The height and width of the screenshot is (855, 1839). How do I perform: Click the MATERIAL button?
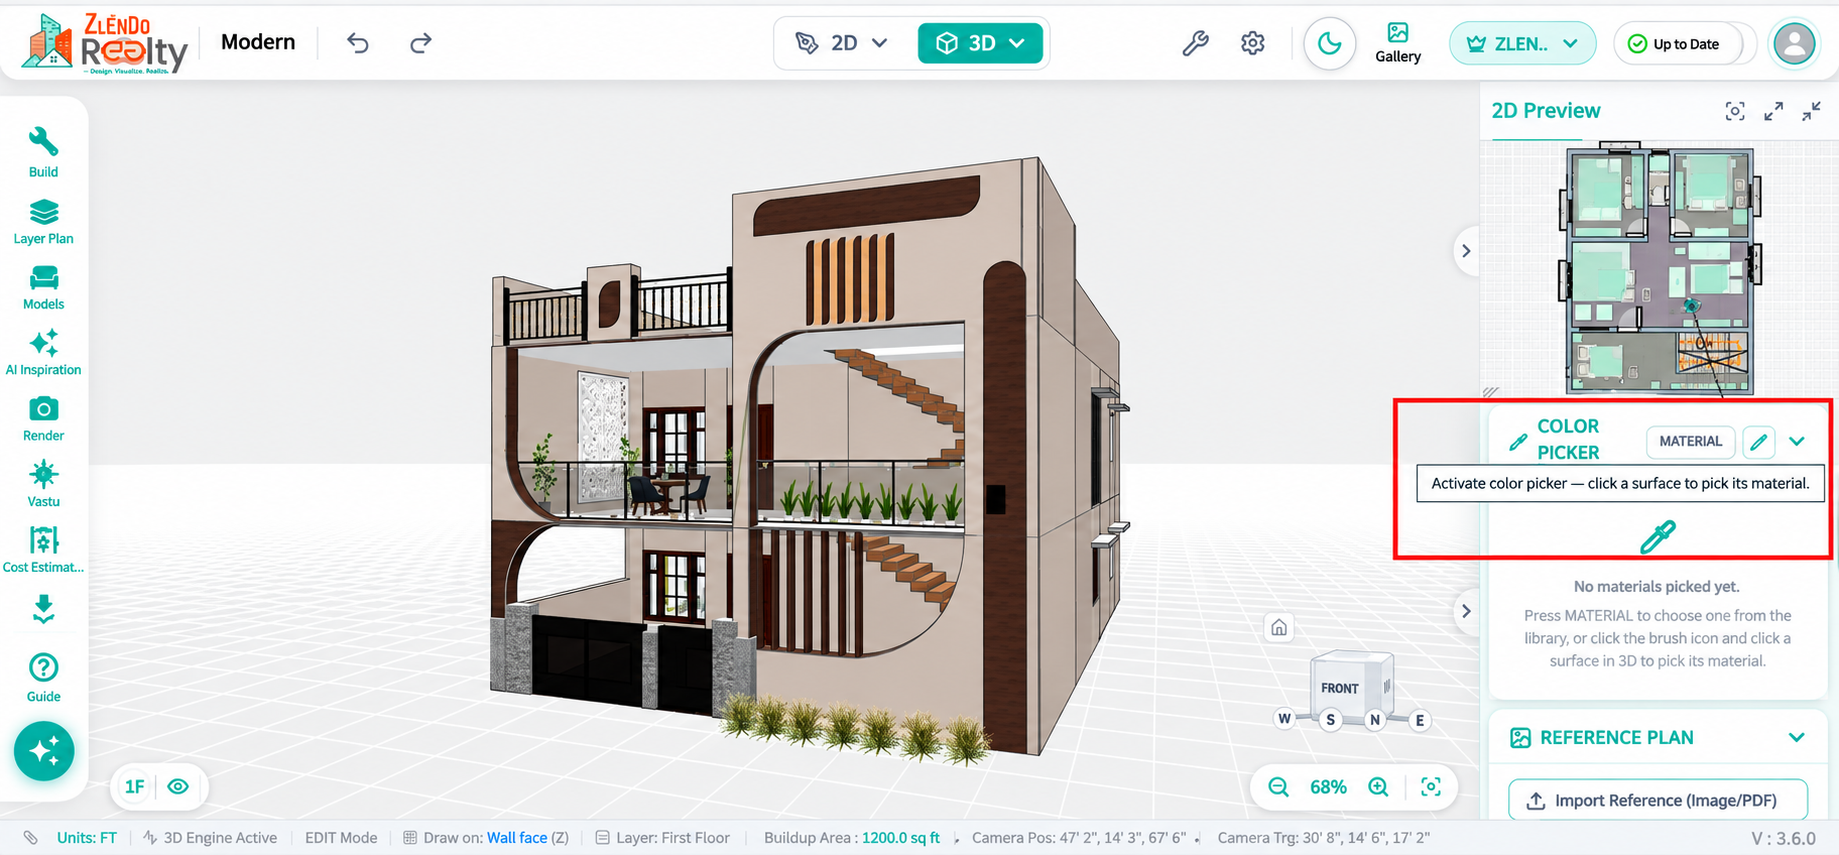click(x=1690, y=441)
